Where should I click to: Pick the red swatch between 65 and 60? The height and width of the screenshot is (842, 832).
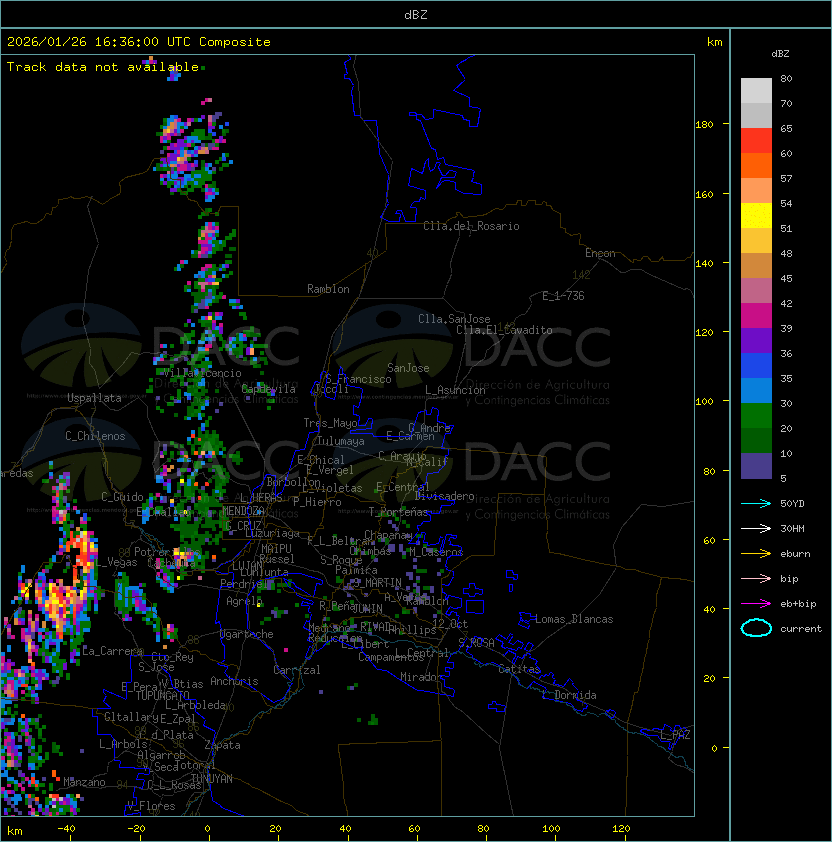tap(756, 141)
